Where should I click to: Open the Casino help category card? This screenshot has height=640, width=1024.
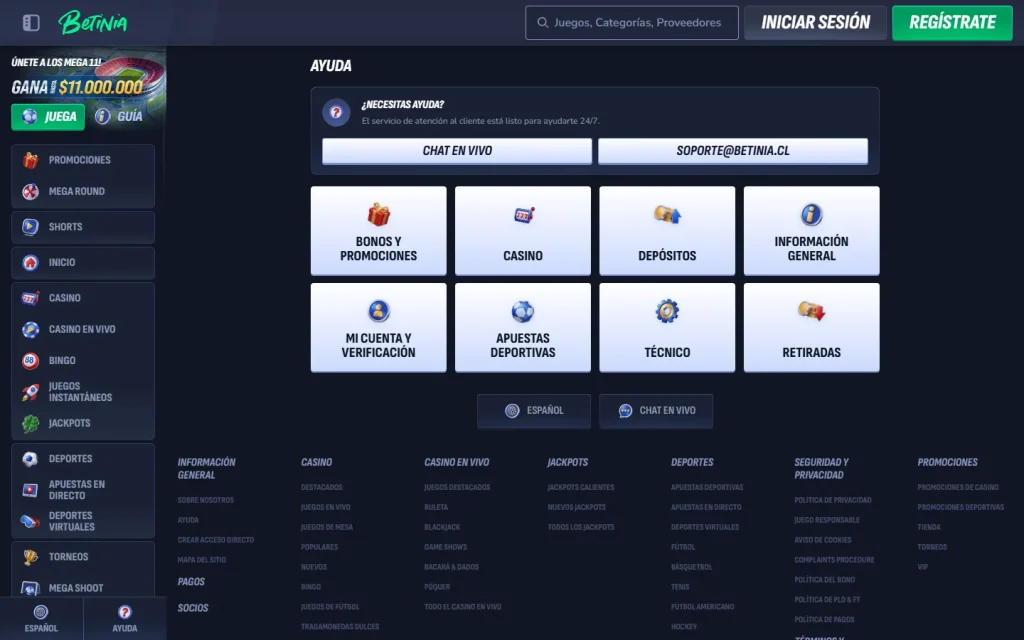[x=523, y=231]
